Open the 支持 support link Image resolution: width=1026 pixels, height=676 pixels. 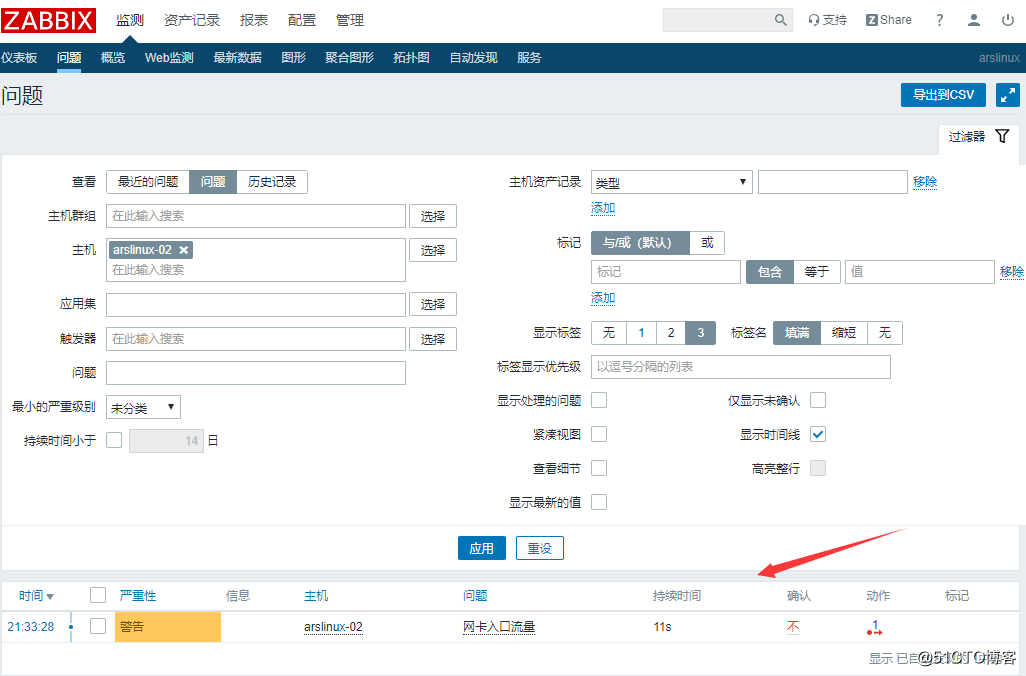[828, 20]
